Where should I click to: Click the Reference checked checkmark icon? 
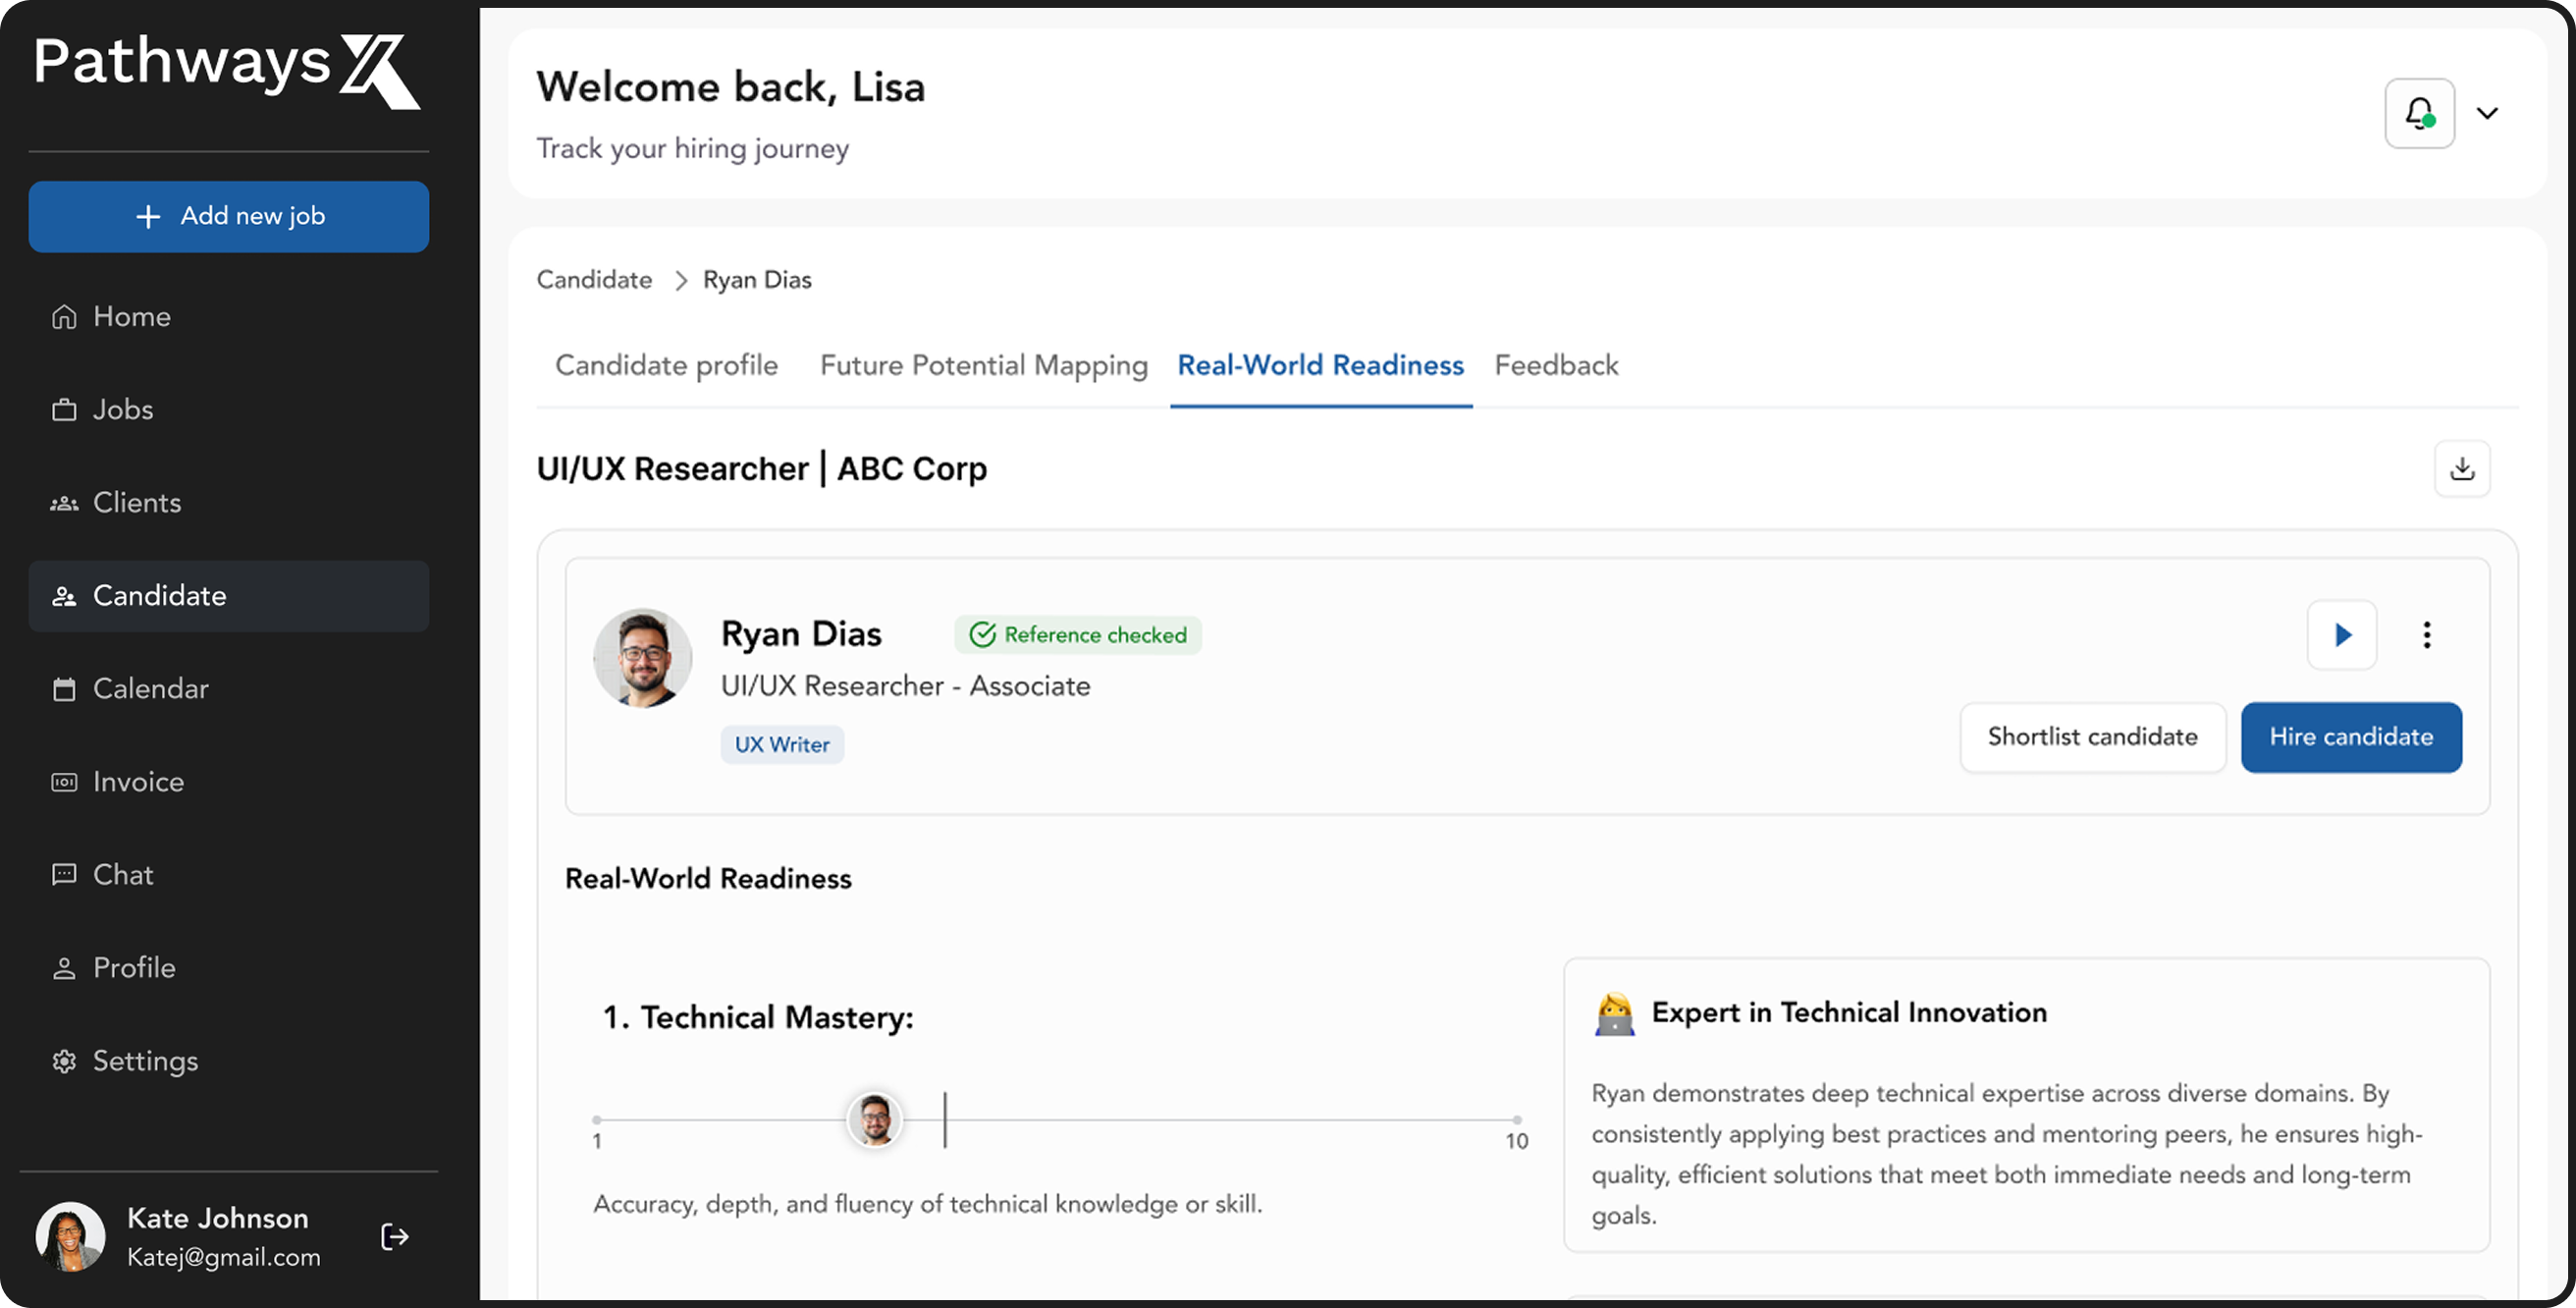pos(983,635)
